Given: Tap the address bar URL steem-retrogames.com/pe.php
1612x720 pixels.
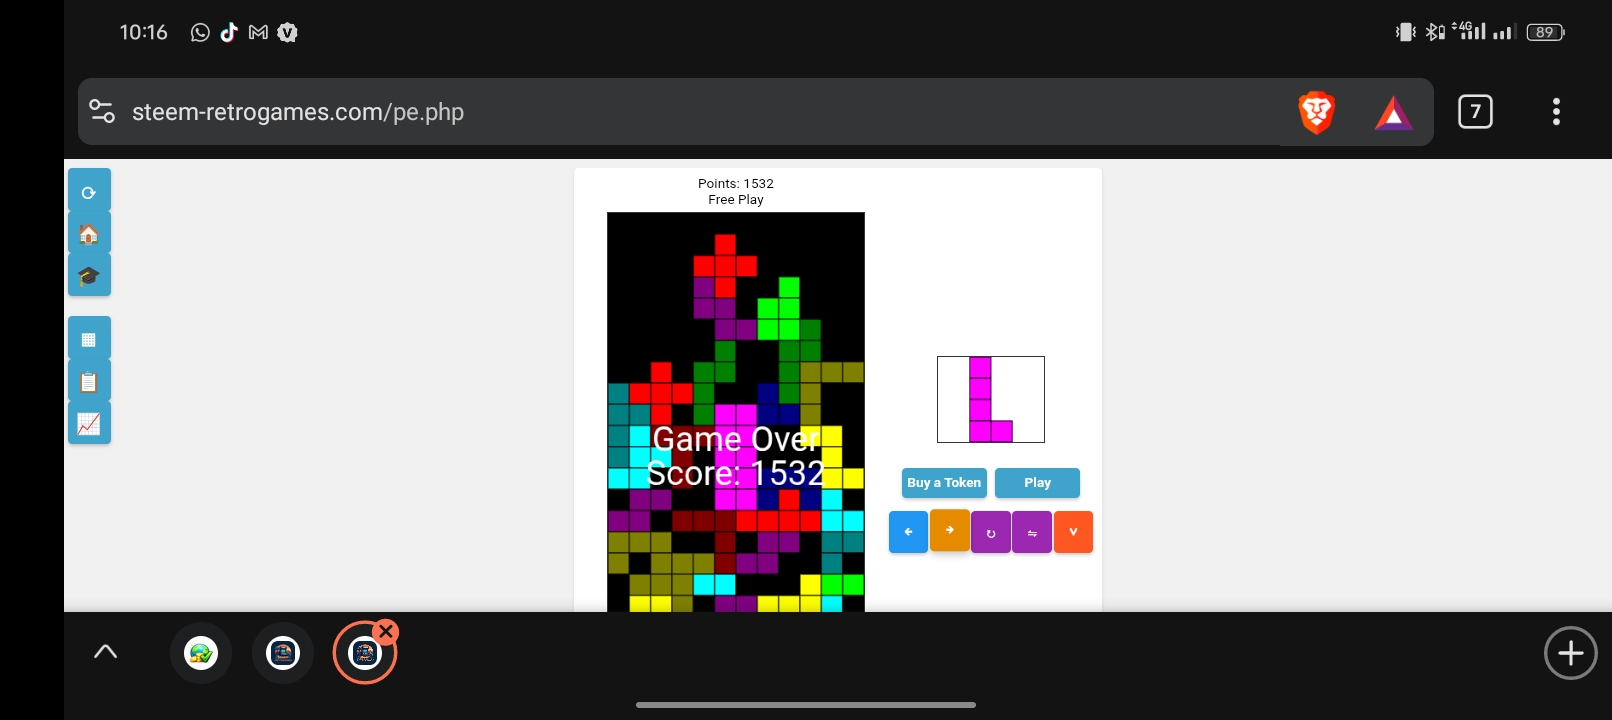Looking at the screenshot, I should [x=298, y=112].
